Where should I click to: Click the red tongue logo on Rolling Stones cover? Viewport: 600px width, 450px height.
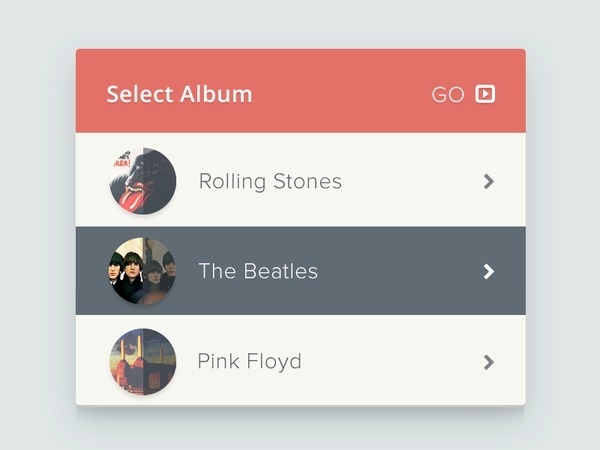131,197
